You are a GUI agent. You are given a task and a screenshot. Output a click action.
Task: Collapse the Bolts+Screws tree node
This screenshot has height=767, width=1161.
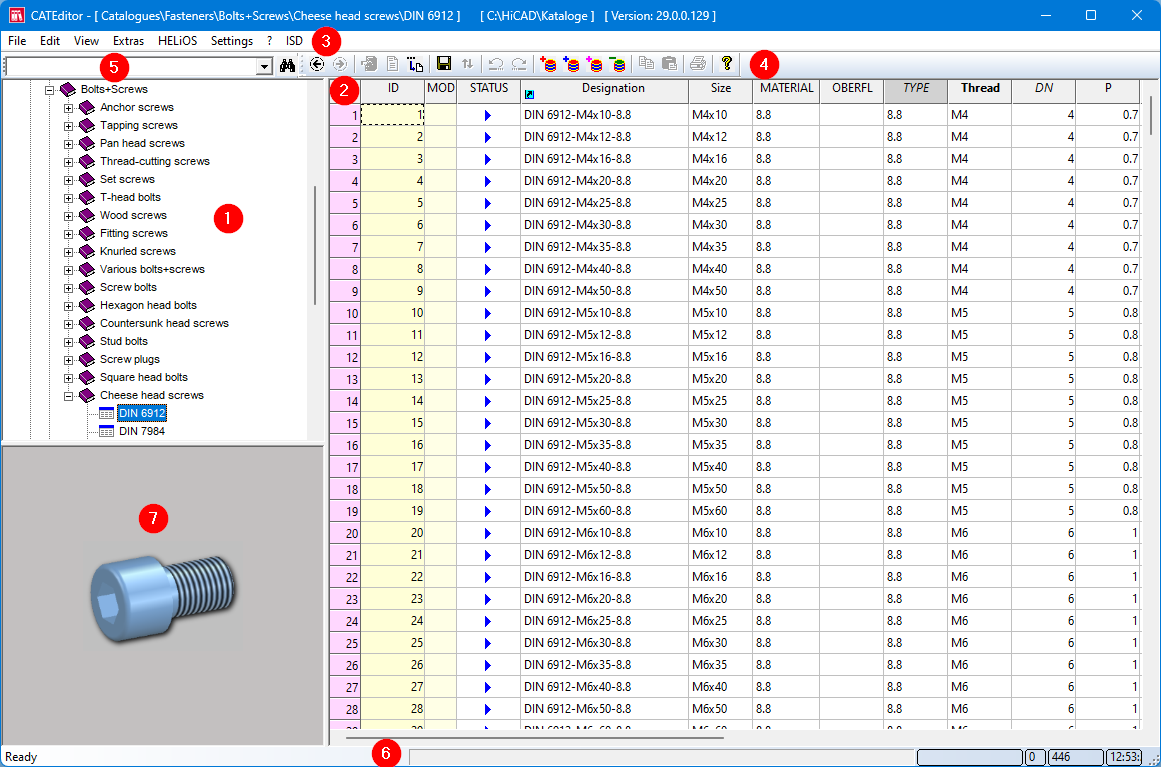click(x=50, y=90)
